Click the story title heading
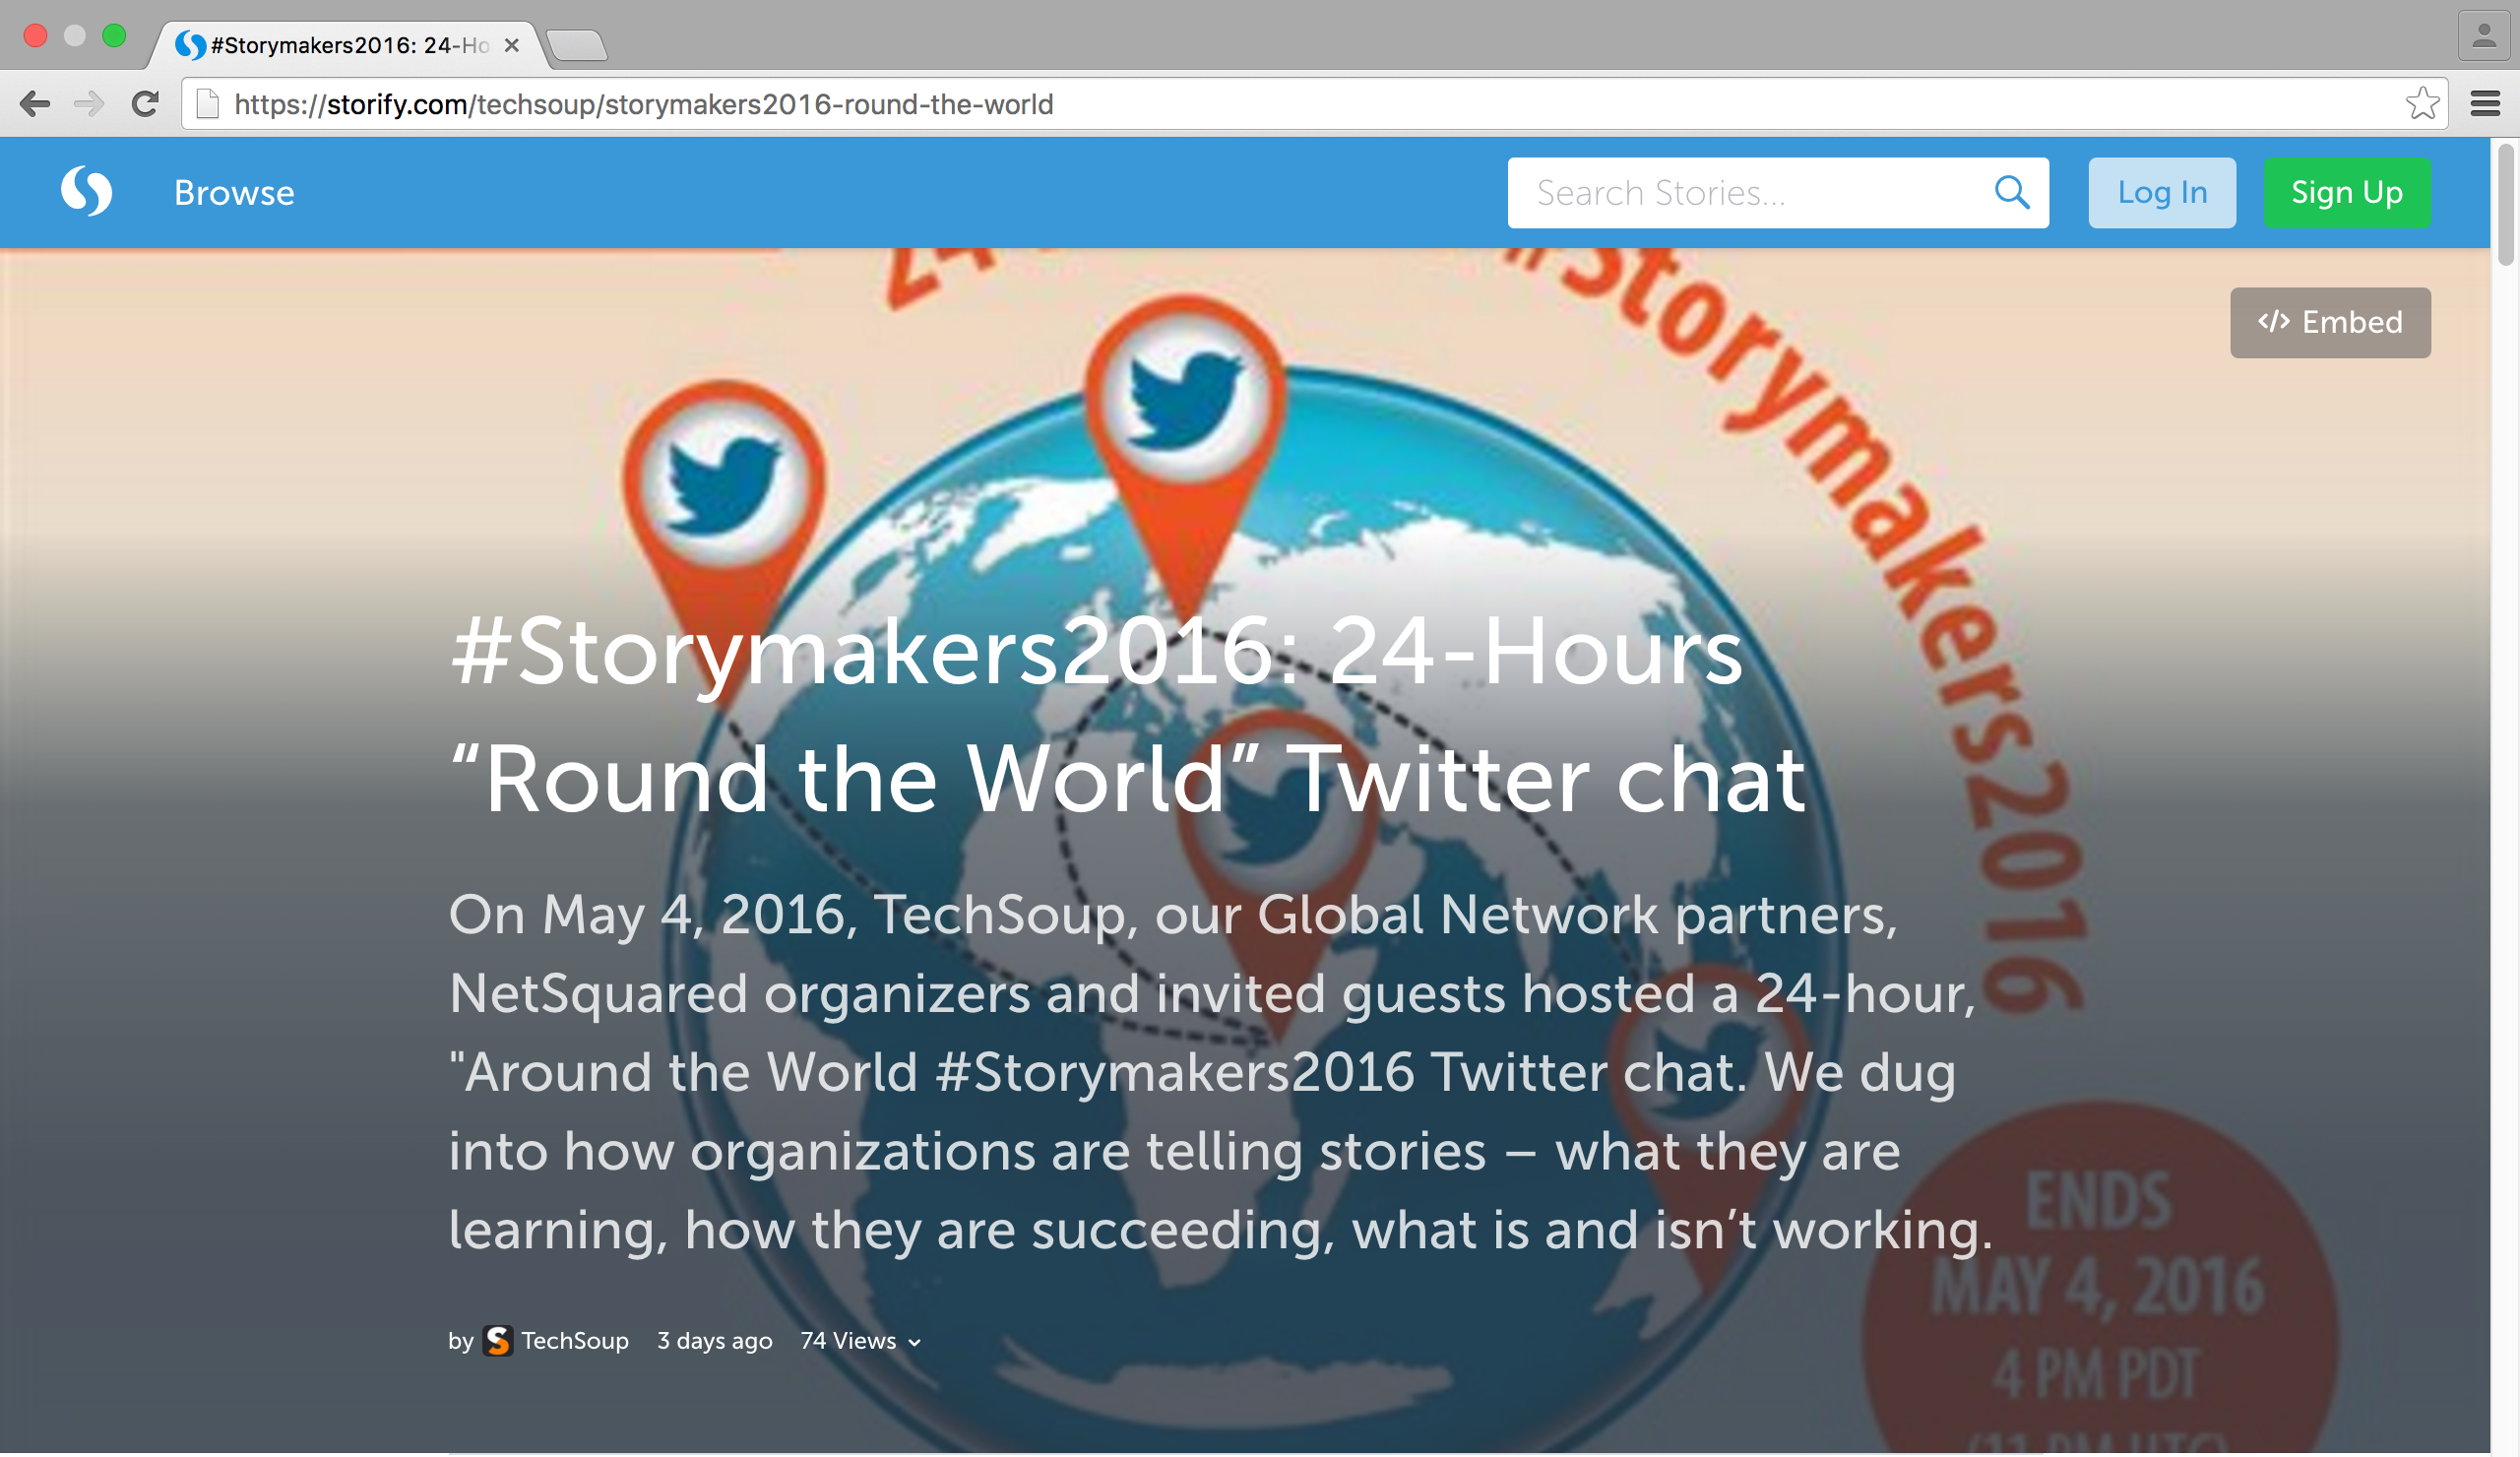The height and width of the screenshot is (1457, 2520). [1128, 714]
